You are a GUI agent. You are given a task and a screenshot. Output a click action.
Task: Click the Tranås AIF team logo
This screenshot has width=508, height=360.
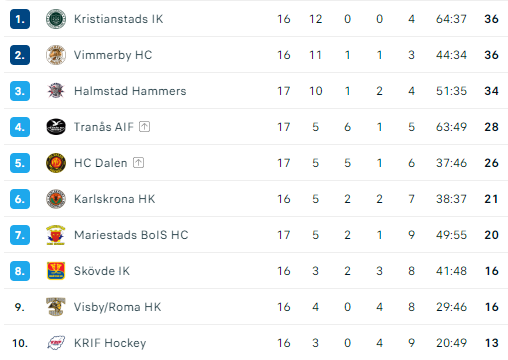[x=56, y=127]
